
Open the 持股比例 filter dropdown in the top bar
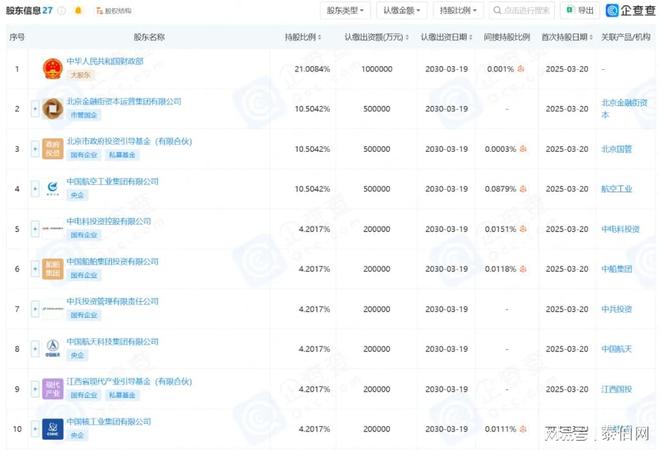click(x=458, y=10)
